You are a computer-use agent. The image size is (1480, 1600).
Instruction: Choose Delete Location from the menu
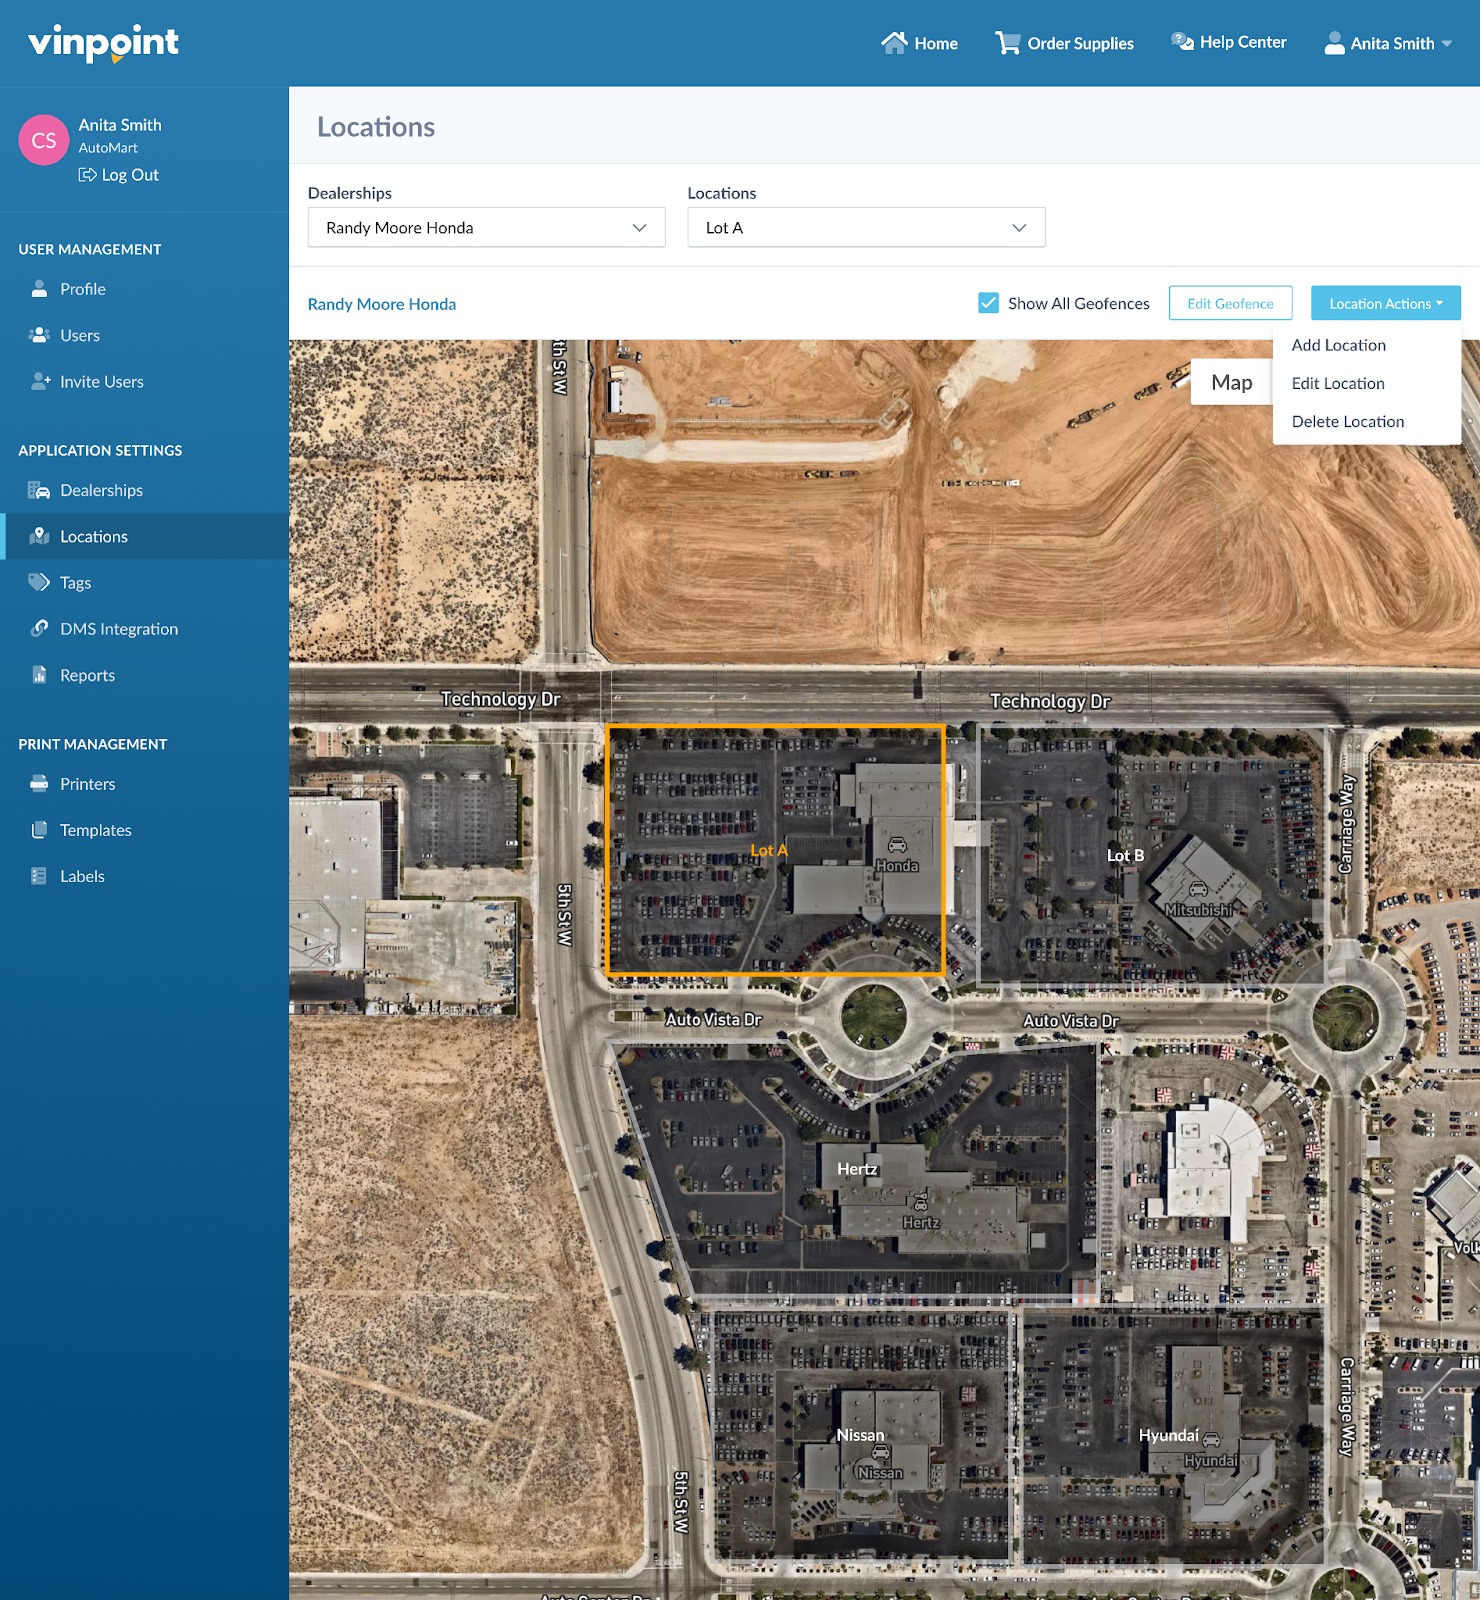tap(1347, 421)
